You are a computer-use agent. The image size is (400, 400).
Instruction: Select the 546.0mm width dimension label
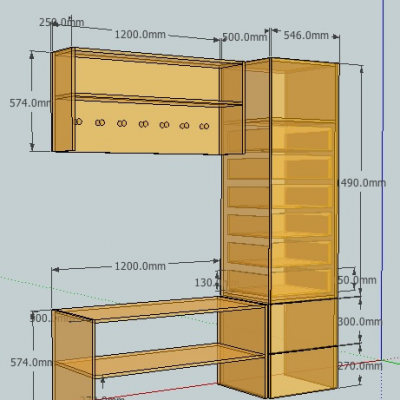coord(306,35)
